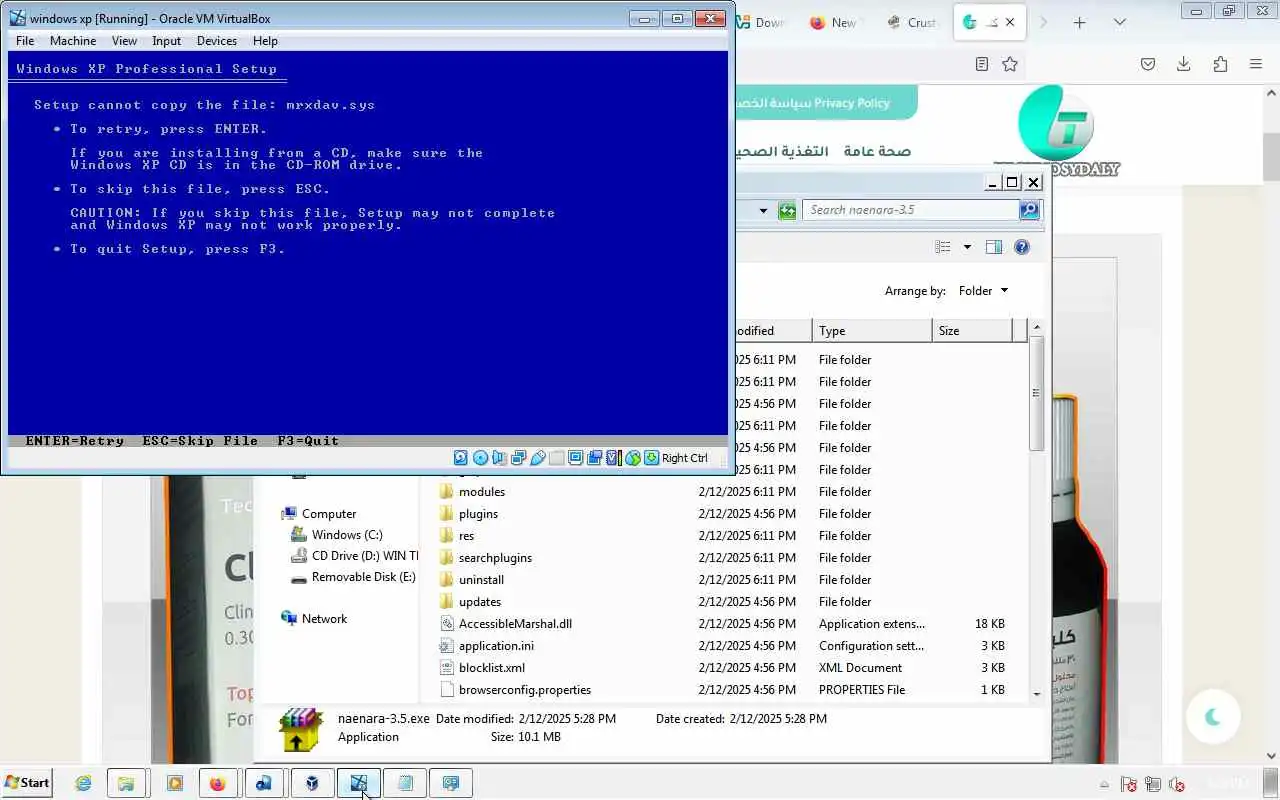The image size is (1280, 800).
Task: Click the Start button on the taskbar
Action: (x=27, y=783)
